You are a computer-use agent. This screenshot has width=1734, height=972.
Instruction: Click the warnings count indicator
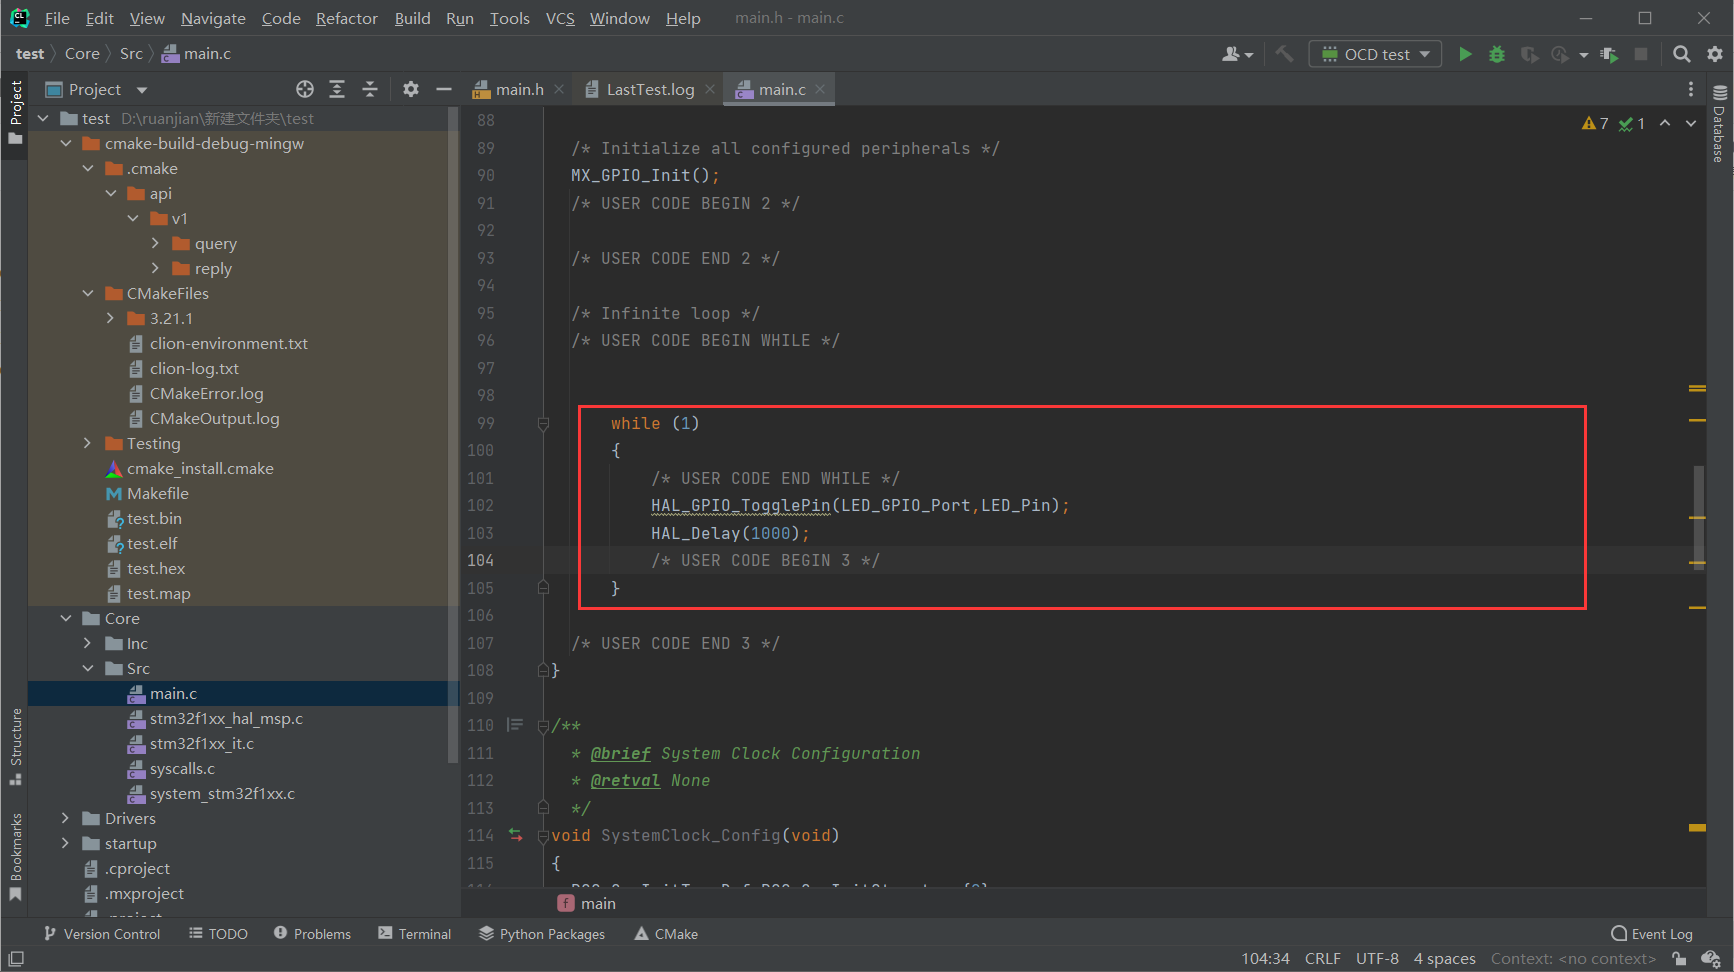pos(1596,123)
